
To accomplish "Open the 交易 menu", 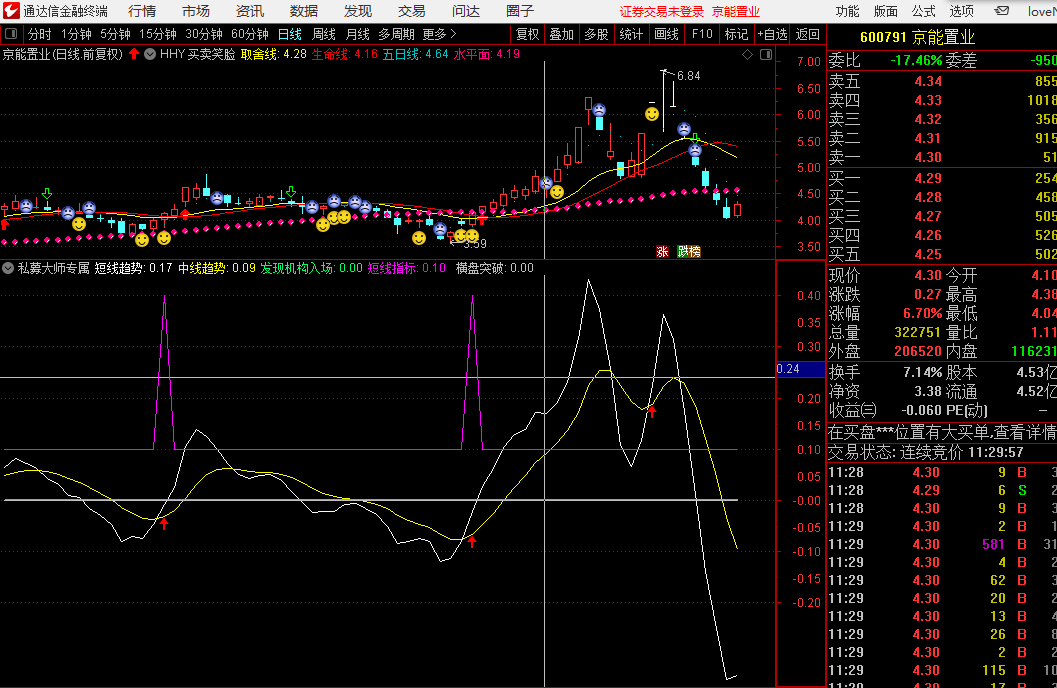I will pyautogui.click(x=411, y=11).
